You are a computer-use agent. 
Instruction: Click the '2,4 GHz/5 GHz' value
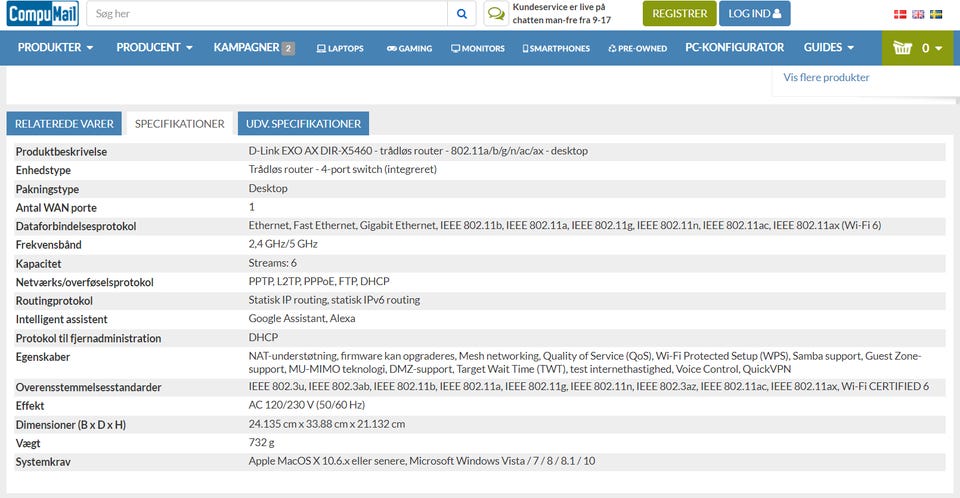click(283, 244)
